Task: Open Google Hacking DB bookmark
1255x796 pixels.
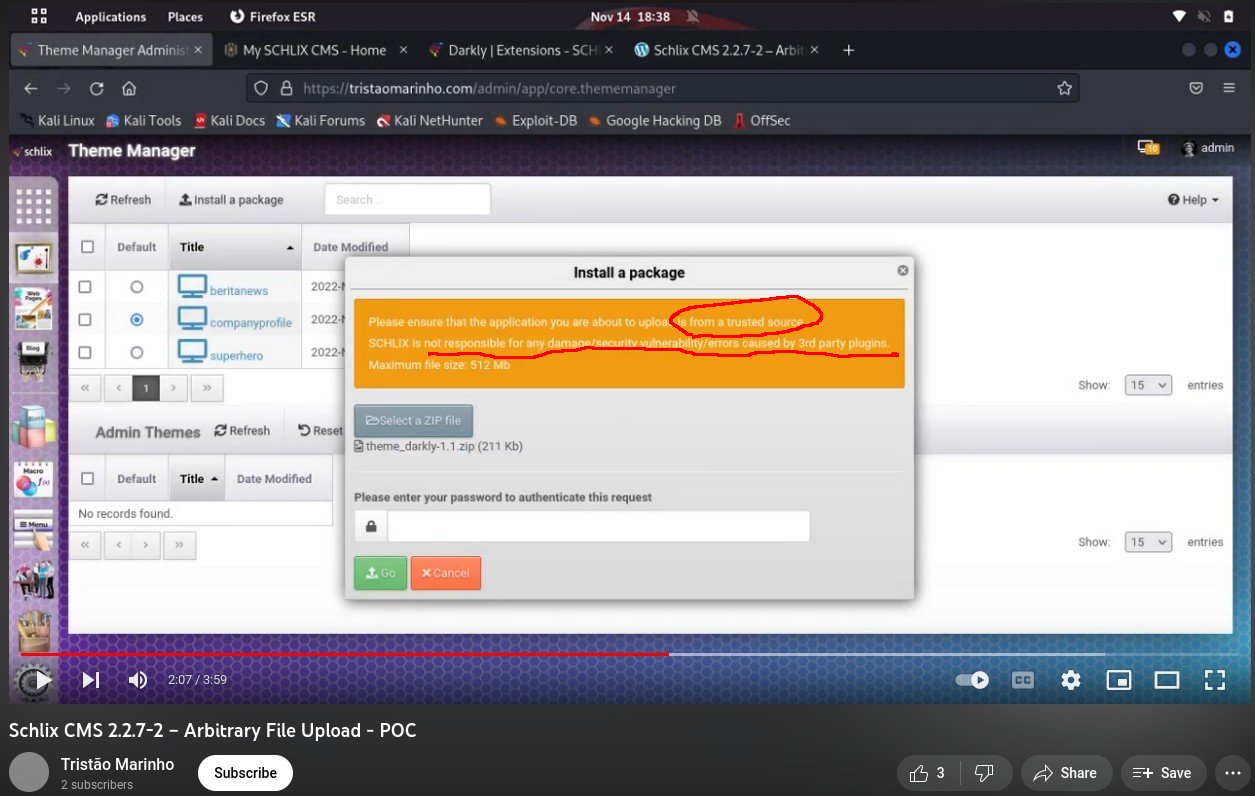Action: (654, 120)
